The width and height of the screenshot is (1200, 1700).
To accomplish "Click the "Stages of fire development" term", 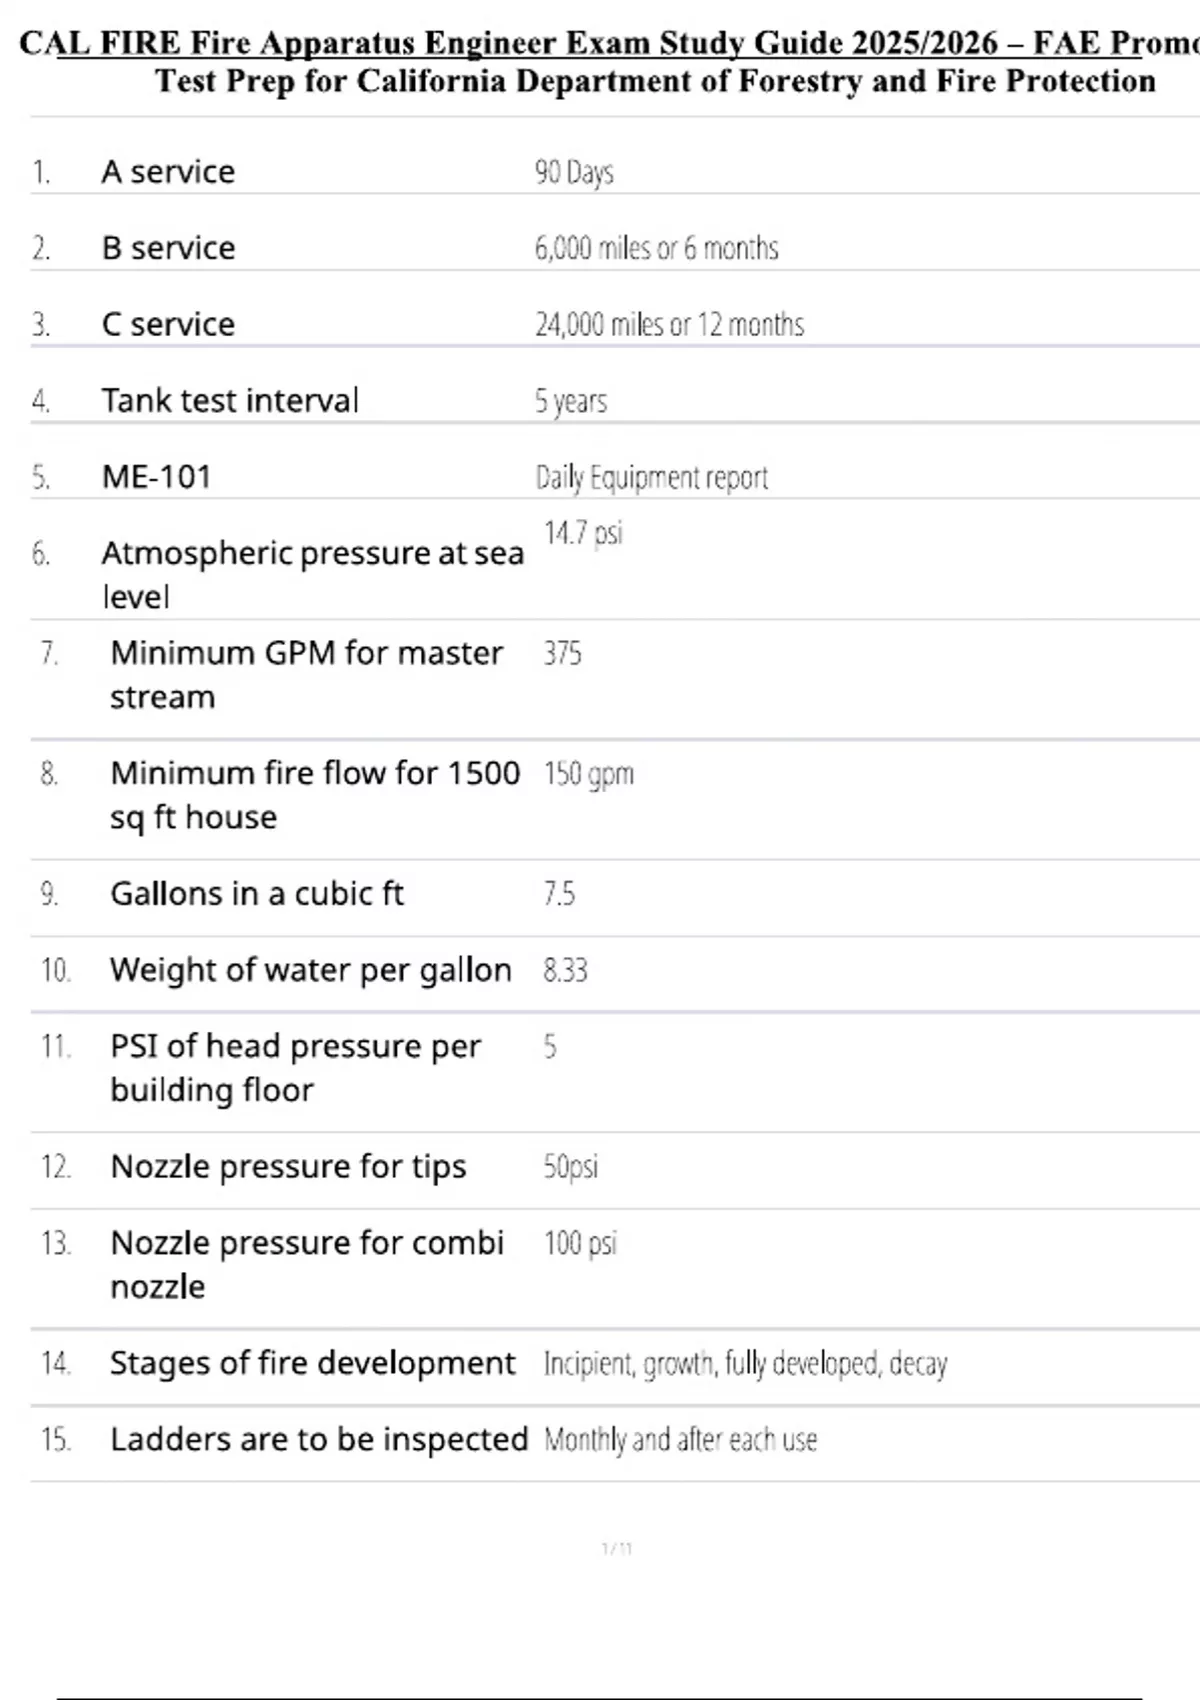I will coord(312,1363).
